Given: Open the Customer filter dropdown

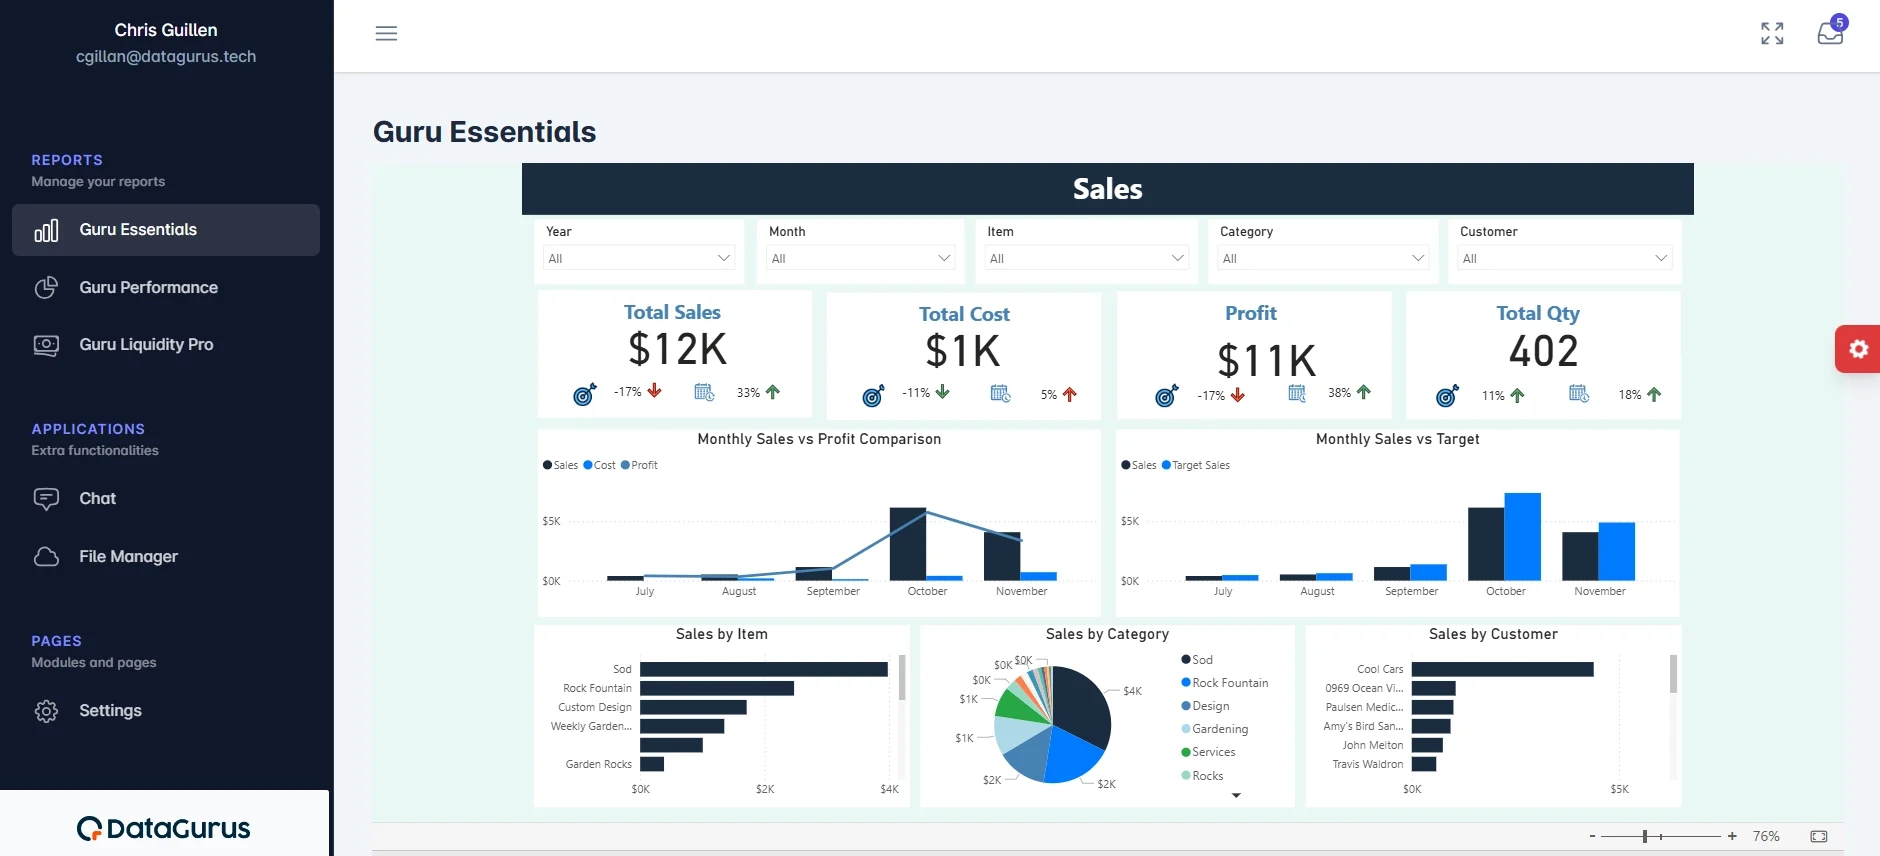Looking at the screenshot, I should click(x=1563, y=258).
